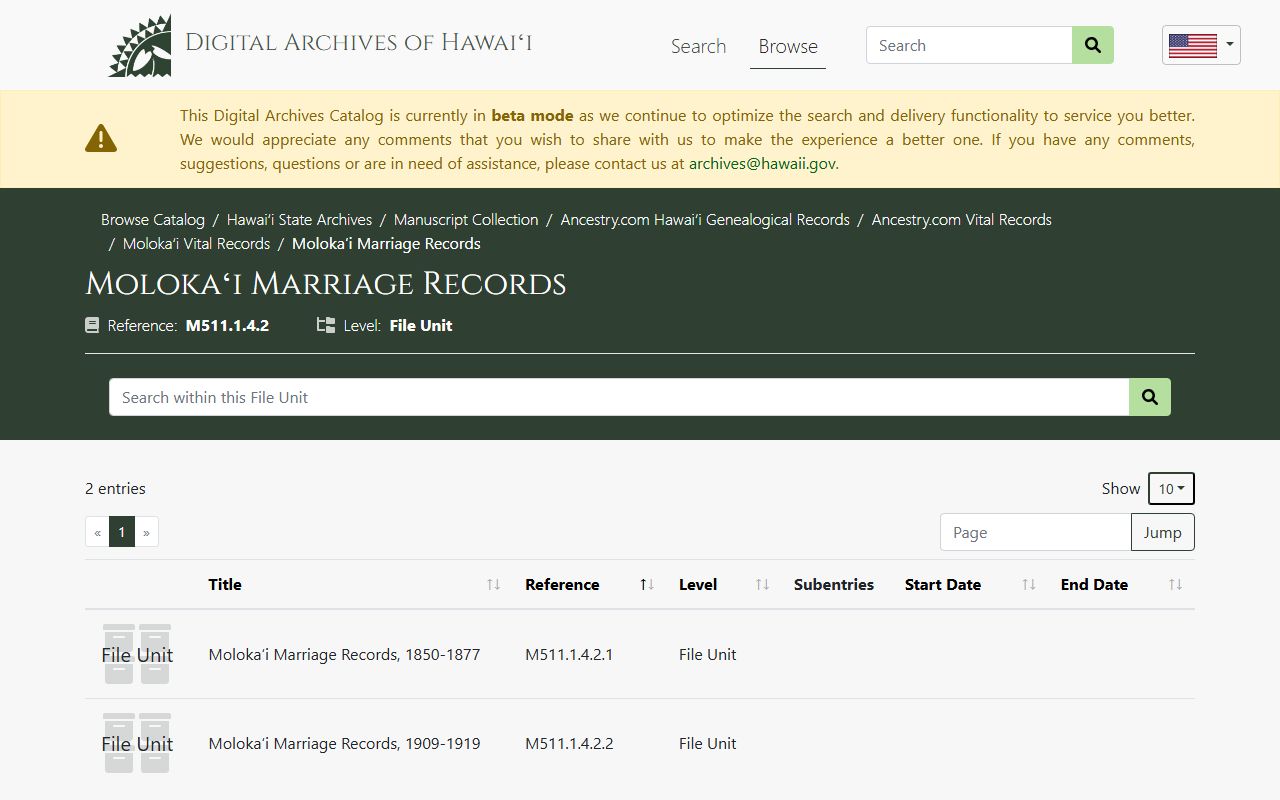Screen dimensions: 1280x800
Task: Open File Unit icon for 1909-1919 records
Action: coord(137,743)
